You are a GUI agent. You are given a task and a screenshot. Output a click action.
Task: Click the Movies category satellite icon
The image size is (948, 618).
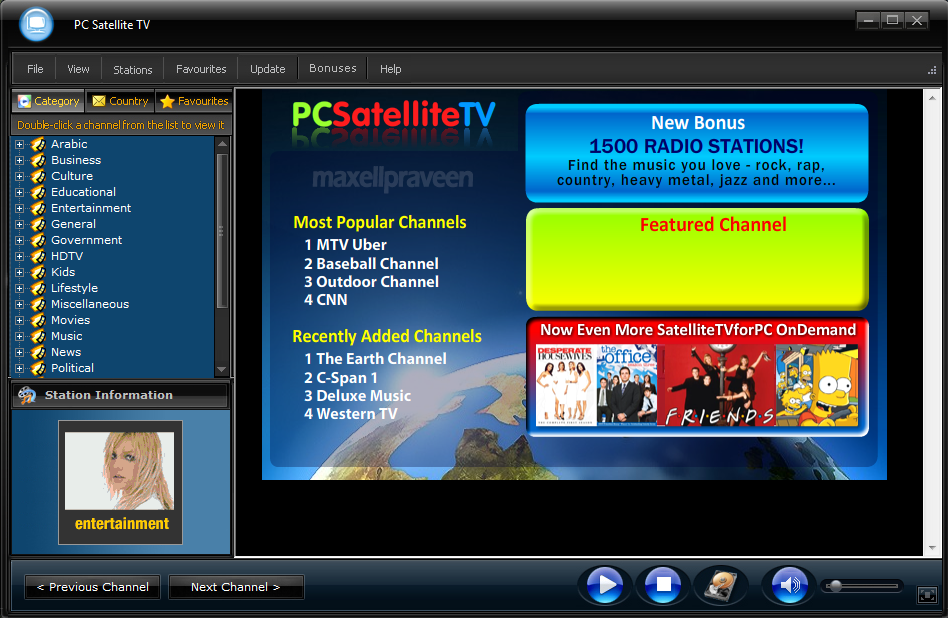tap(38, 320)
